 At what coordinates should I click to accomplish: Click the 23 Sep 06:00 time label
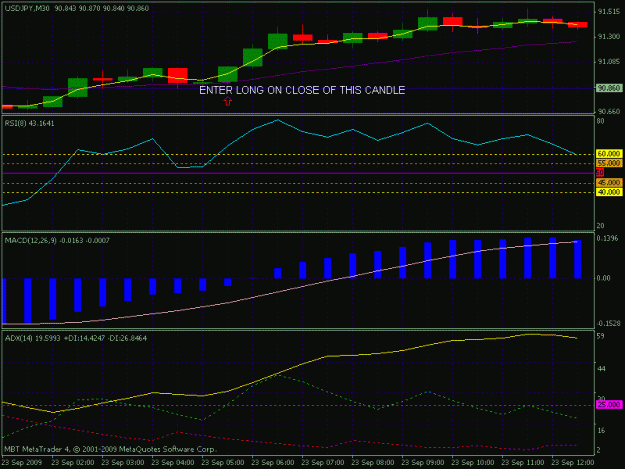coord(273,463)
